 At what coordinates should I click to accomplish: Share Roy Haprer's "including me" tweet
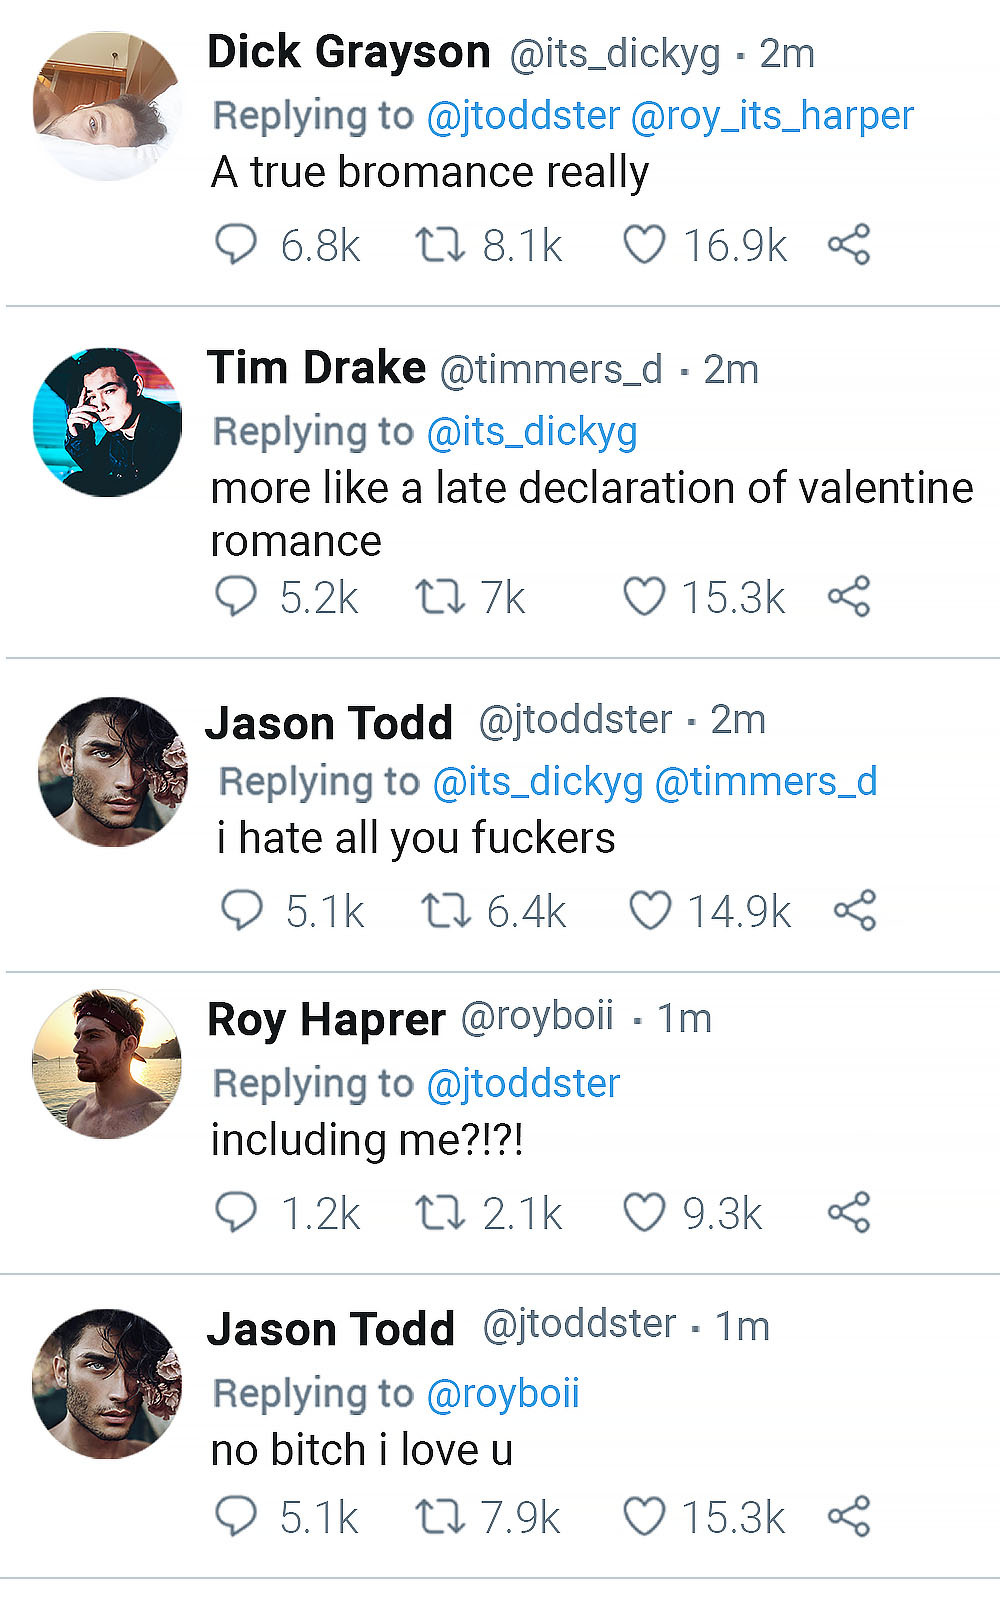pyautogui.click(x=849, y=1212)
